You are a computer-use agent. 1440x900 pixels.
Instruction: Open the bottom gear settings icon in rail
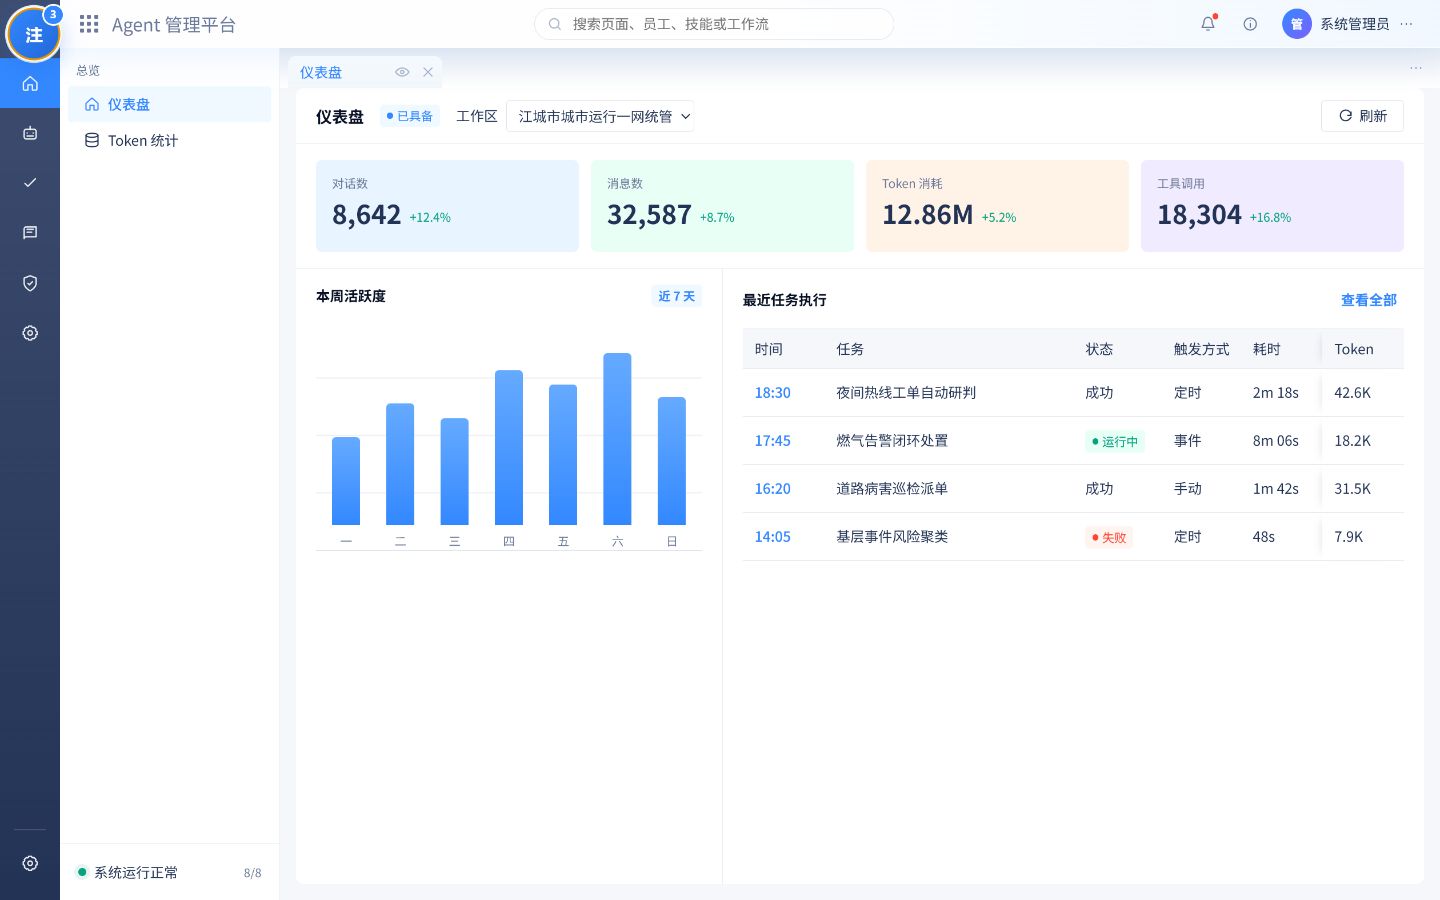click(x=30, y=863)
